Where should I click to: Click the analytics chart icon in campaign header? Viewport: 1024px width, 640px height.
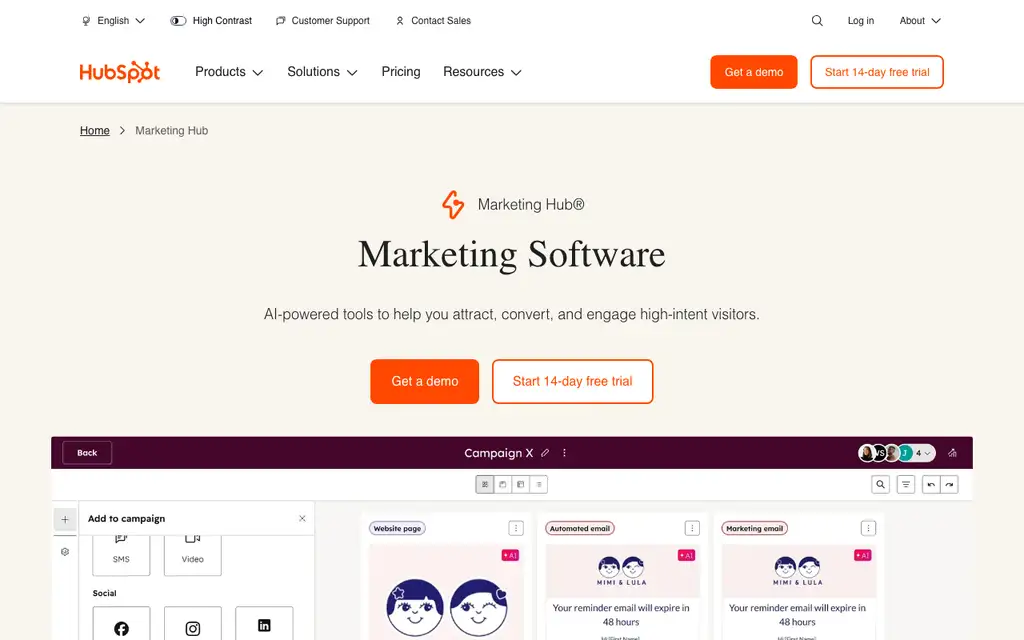[952, 453]
